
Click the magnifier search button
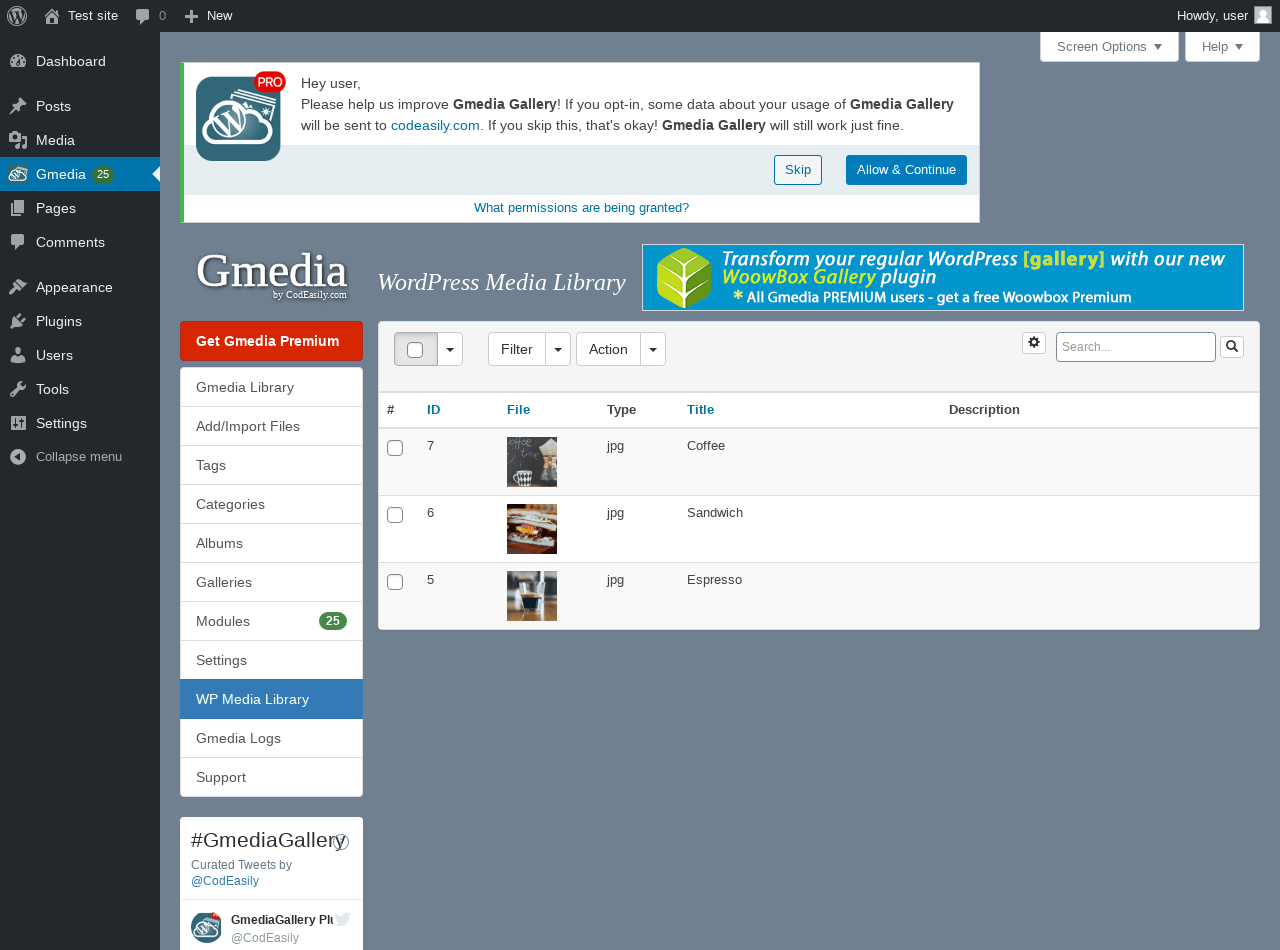[1232, 347]
